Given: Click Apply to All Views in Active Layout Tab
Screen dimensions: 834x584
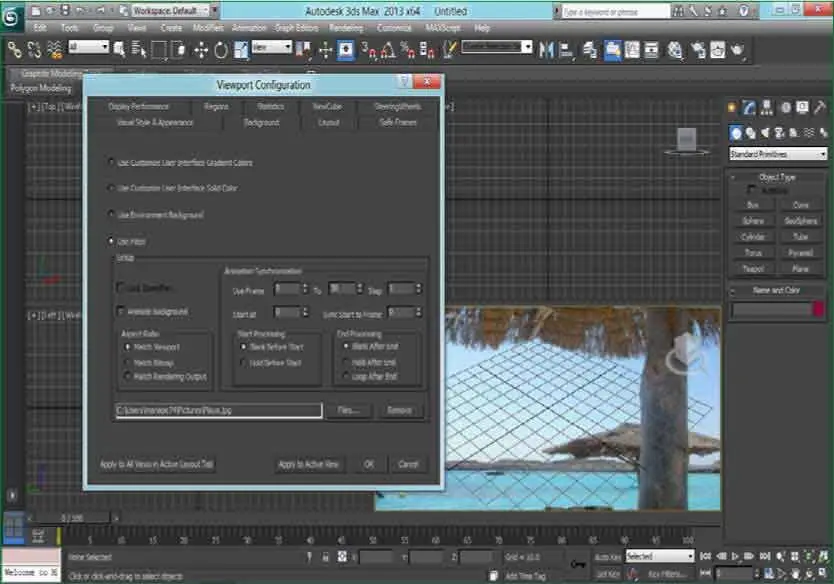Looking at the screenshot, I should (x=157, y=464).
